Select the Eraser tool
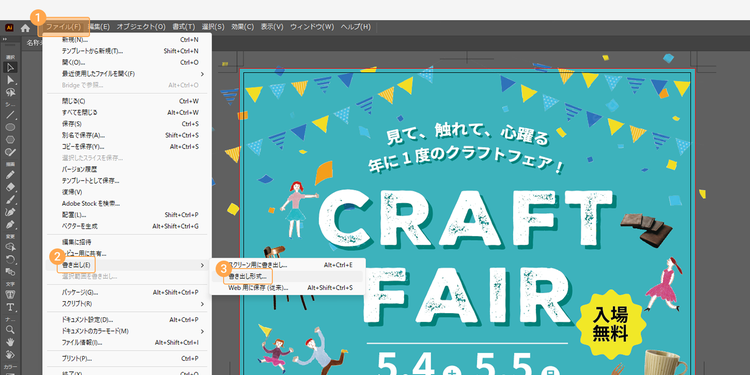Screen dimensions: 750x375 (x=10, y=187)
